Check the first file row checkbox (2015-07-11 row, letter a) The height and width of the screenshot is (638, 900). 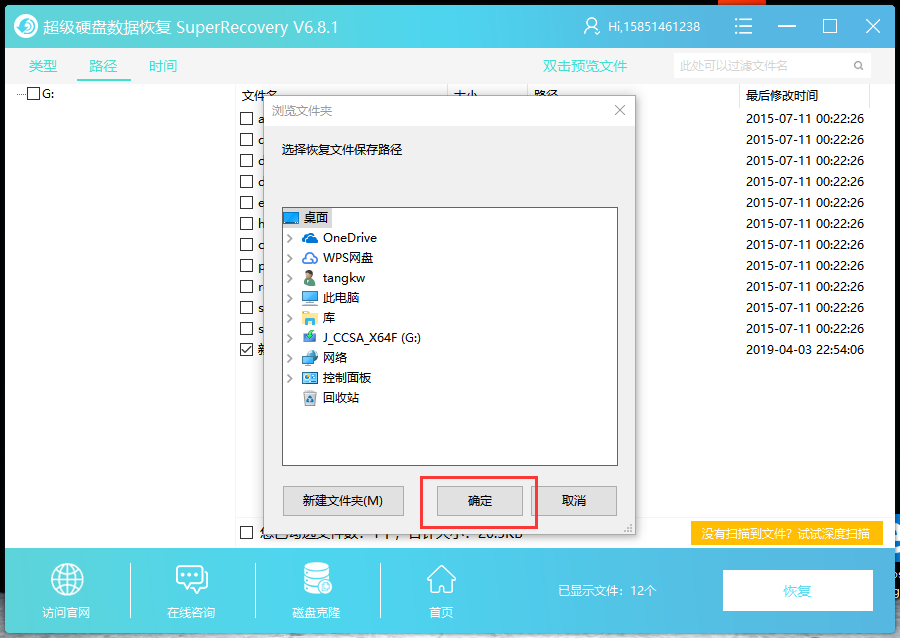247,119
